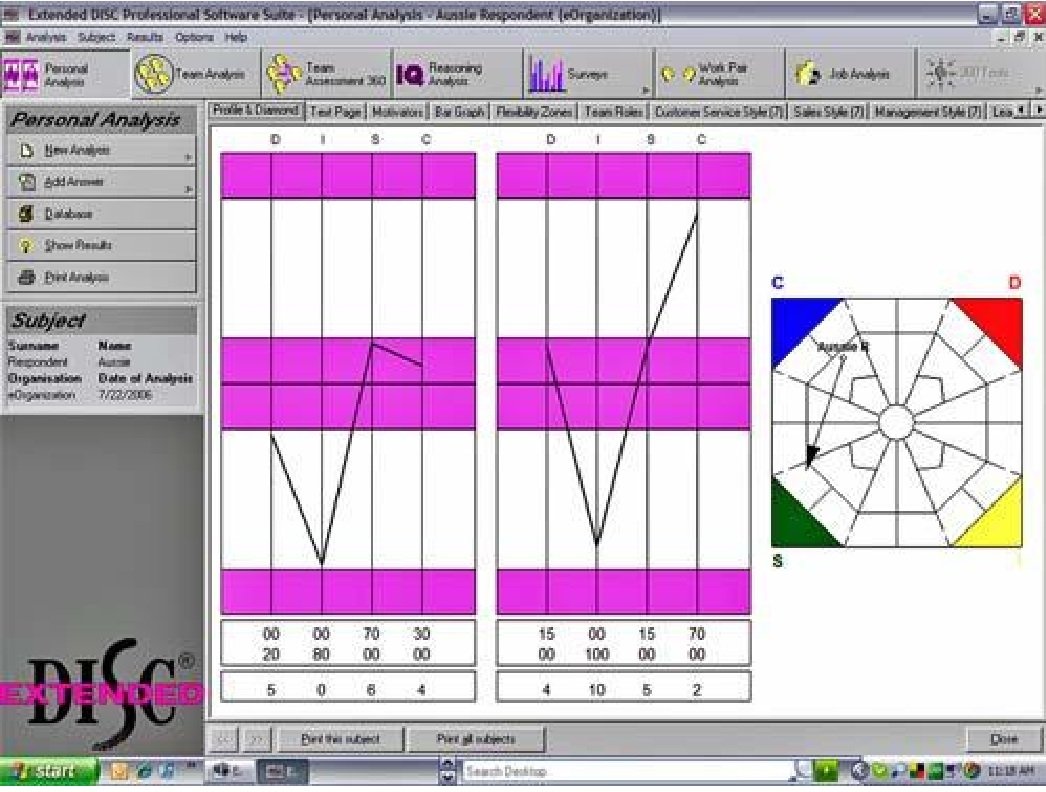Open the Personal Analysis toolbar icon
This screenshot has width=1046, height=792.
22,75
